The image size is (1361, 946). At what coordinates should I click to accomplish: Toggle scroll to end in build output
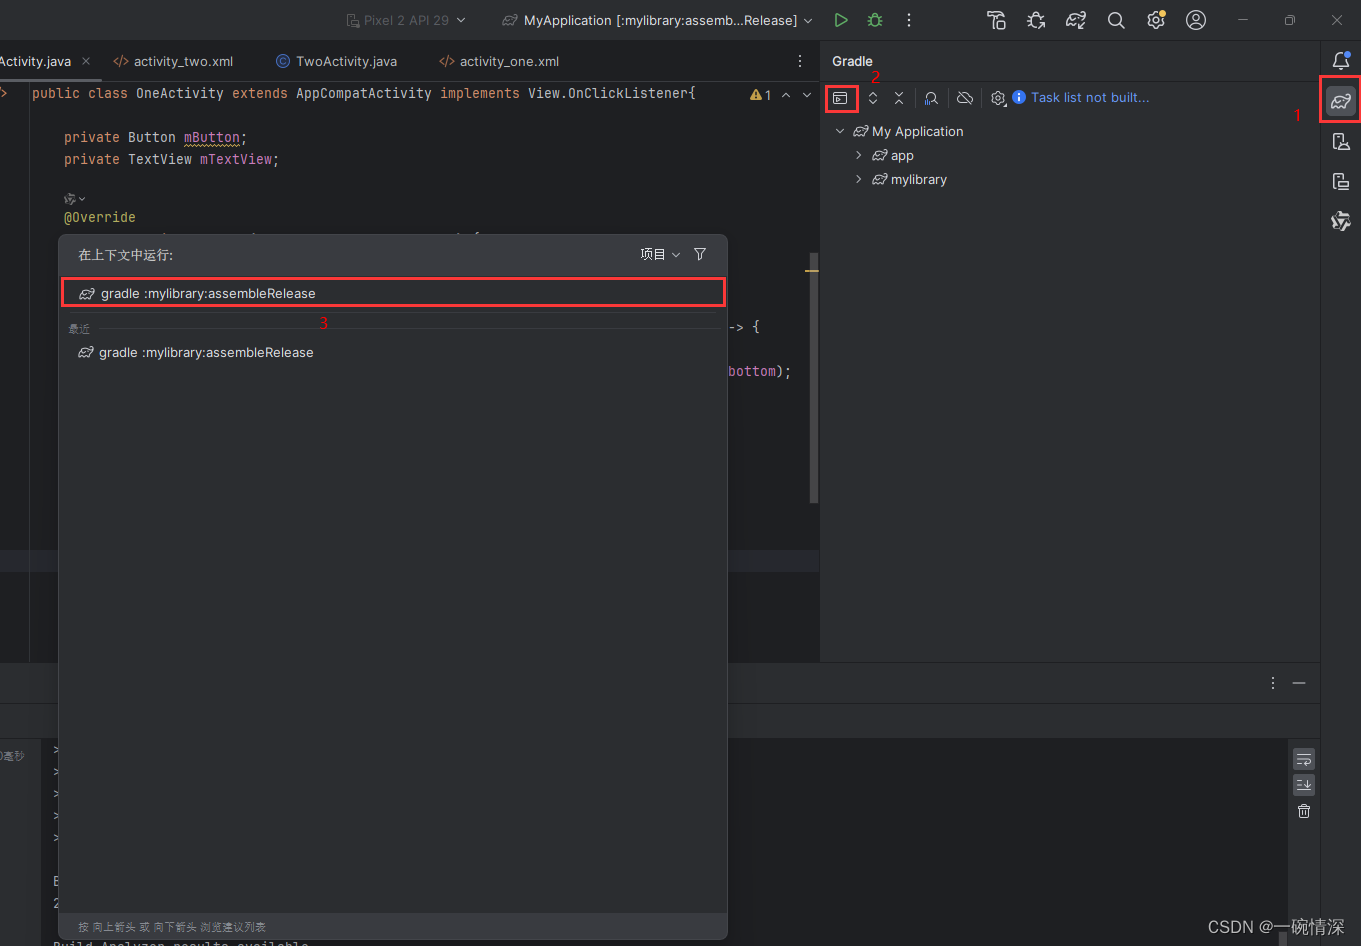pyautogui.click(x=1304, y=785)
